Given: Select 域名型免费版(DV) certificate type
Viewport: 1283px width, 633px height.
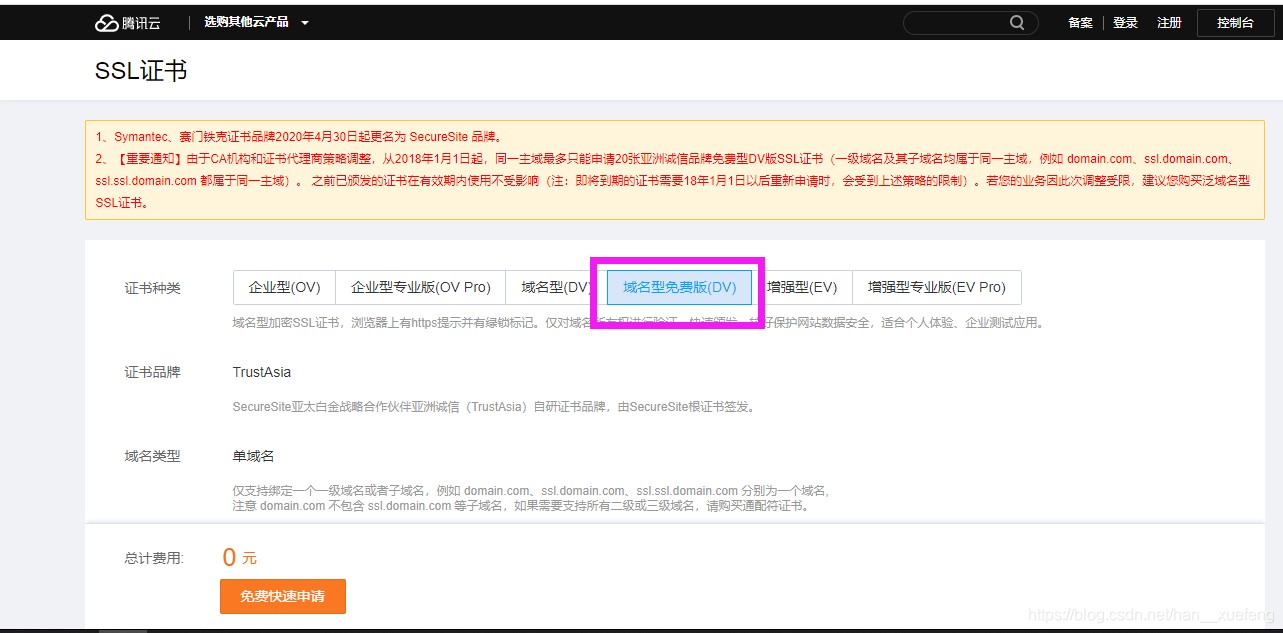Looking at the screenshot, I should [679, 287].
